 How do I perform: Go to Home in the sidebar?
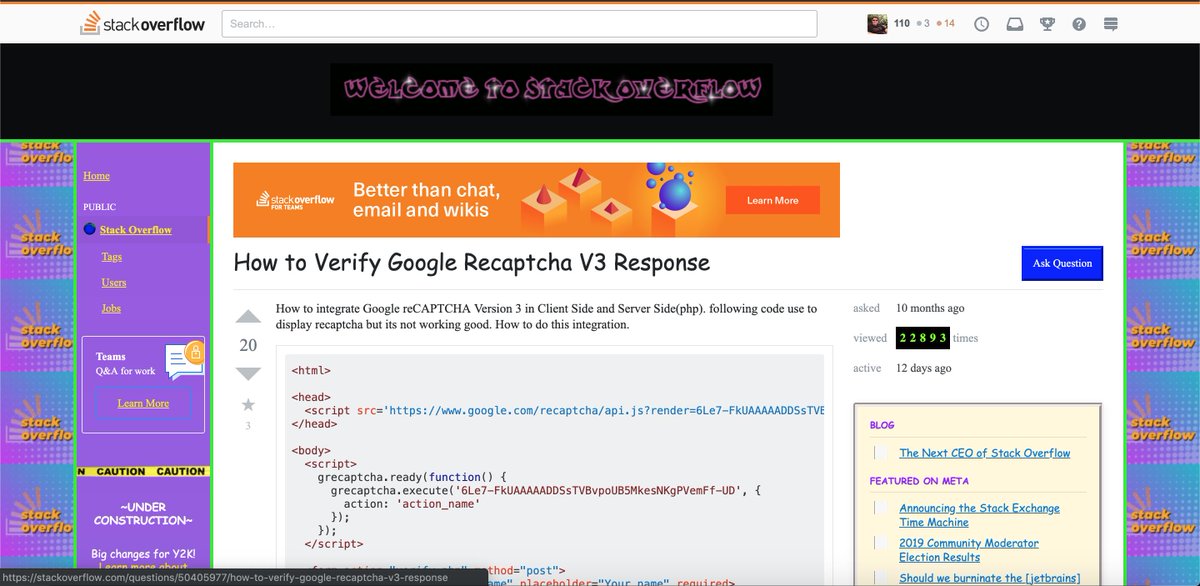coord(96,176)
